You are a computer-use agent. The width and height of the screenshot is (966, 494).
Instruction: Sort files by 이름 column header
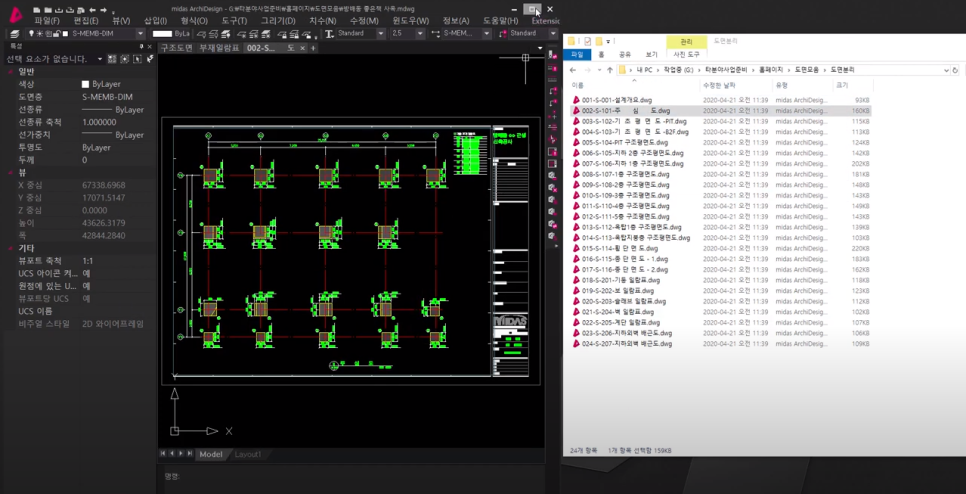click(x=577, y=85)
